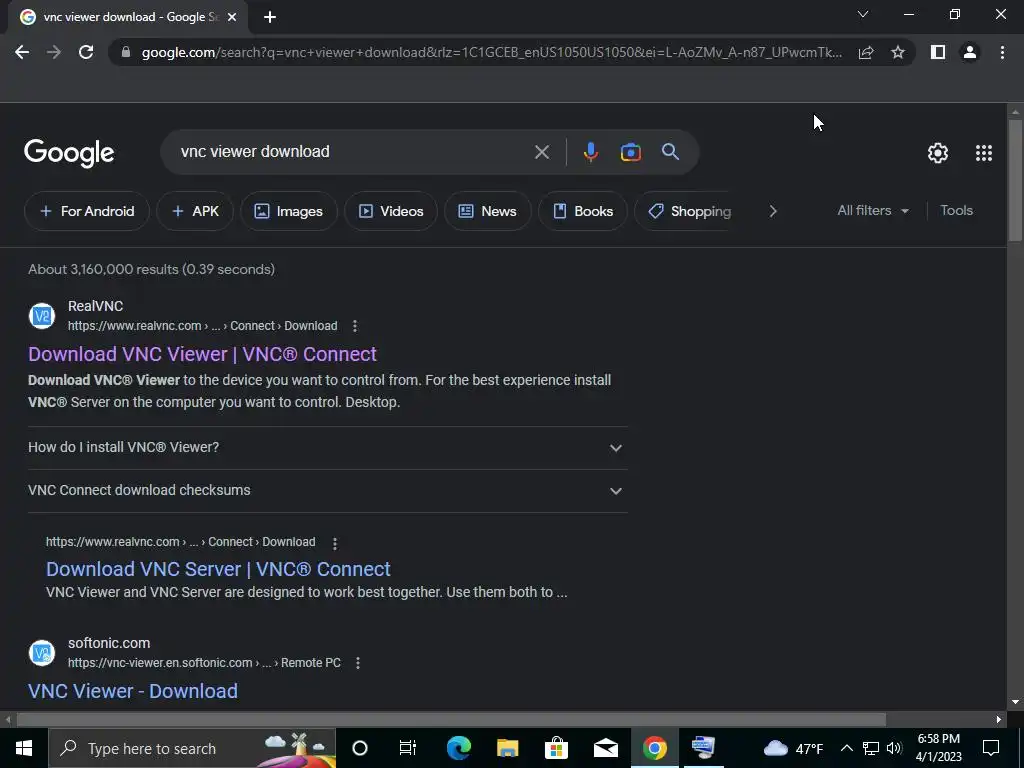The image size is (1024, 768).
Task: Open Microsoft Store from taskbar
Action: tap(556, 748)
